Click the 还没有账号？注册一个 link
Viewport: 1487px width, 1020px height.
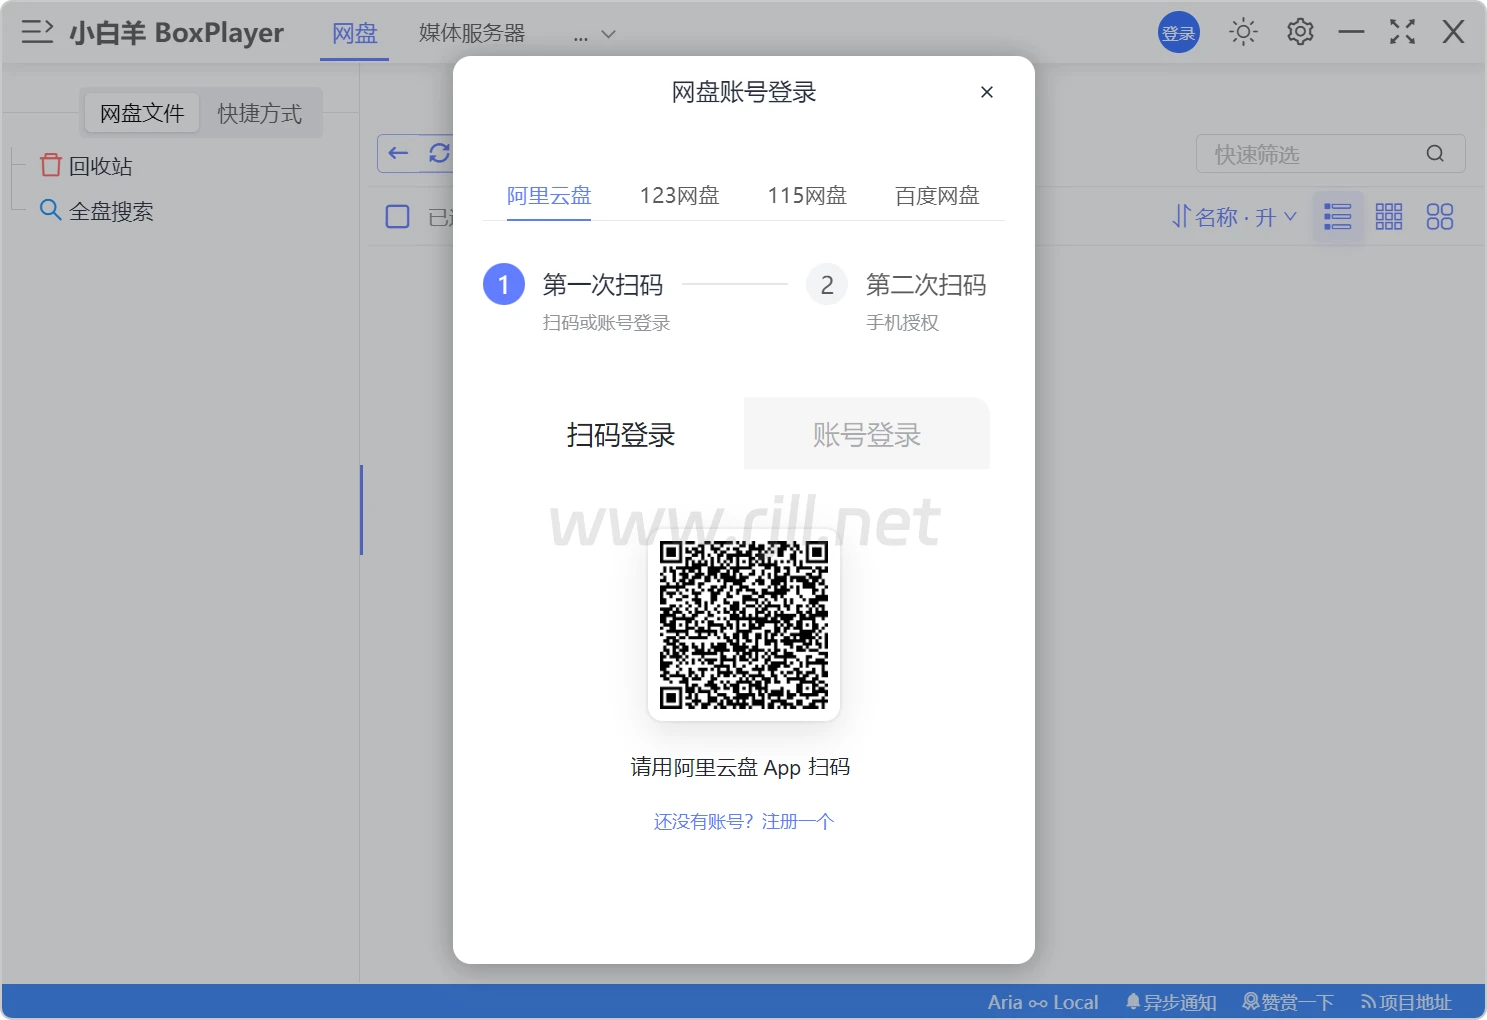[x=743, y=822]
